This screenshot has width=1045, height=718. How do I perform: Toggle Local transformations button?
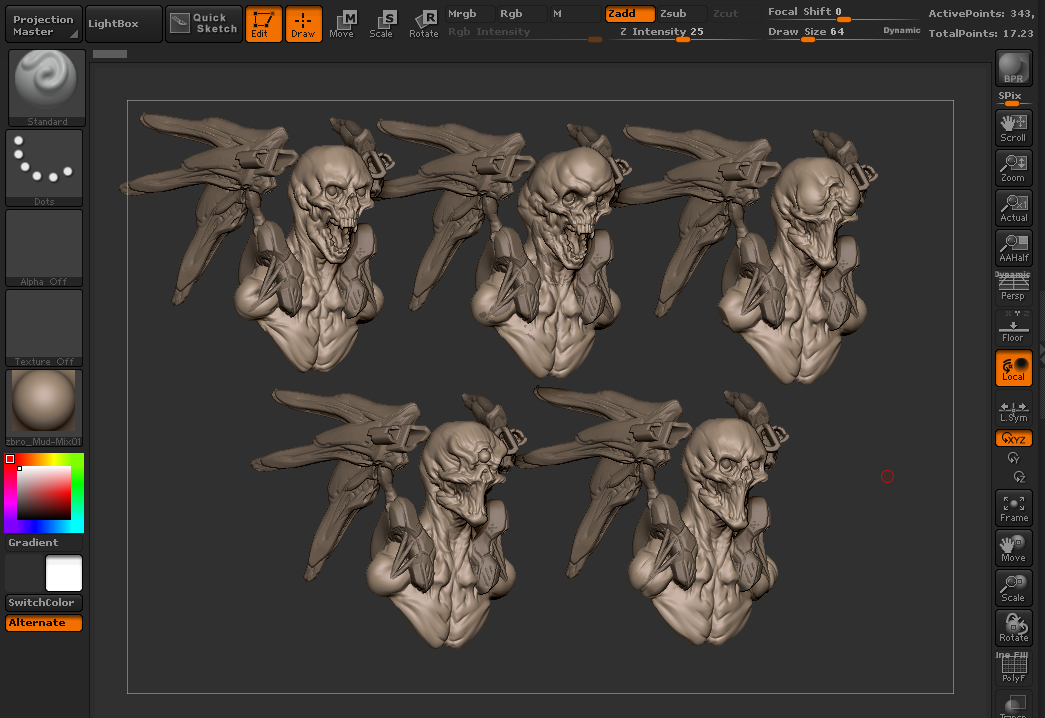point(1014,368)
